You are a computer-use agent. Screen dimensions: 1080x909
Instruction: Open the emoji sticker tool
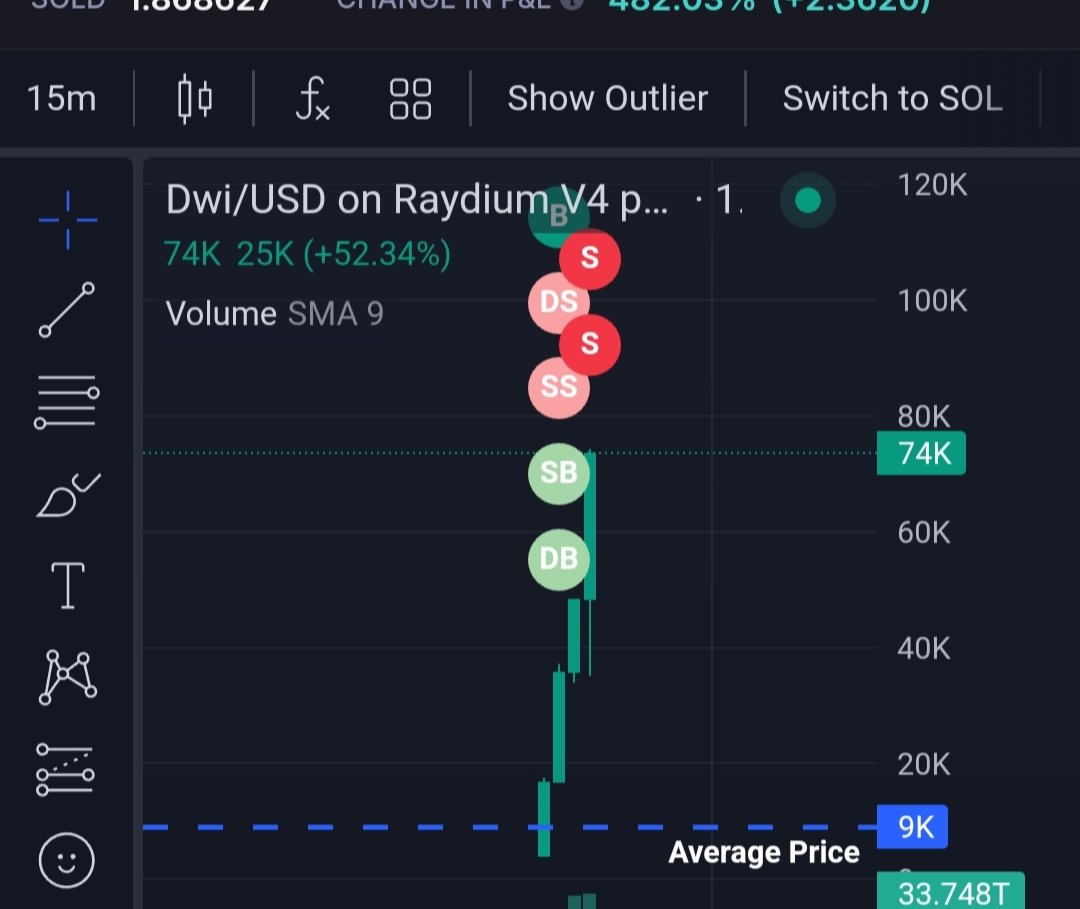[x=66, y=861]
